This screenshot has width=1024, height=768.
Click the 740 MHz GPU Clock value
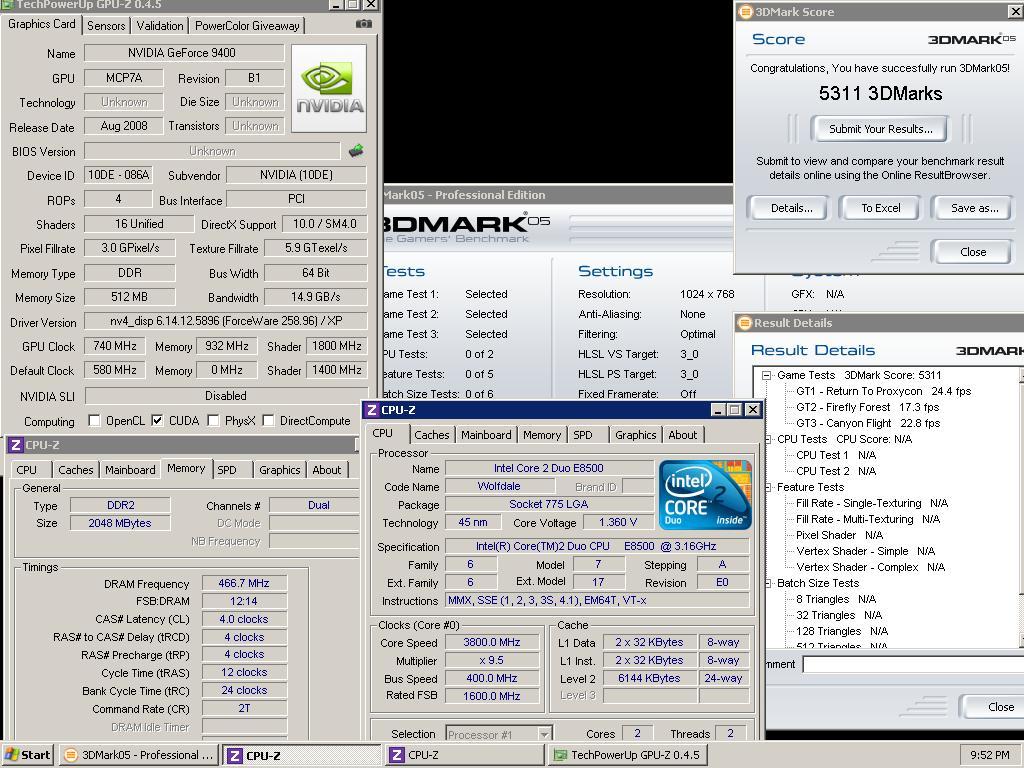115,346
